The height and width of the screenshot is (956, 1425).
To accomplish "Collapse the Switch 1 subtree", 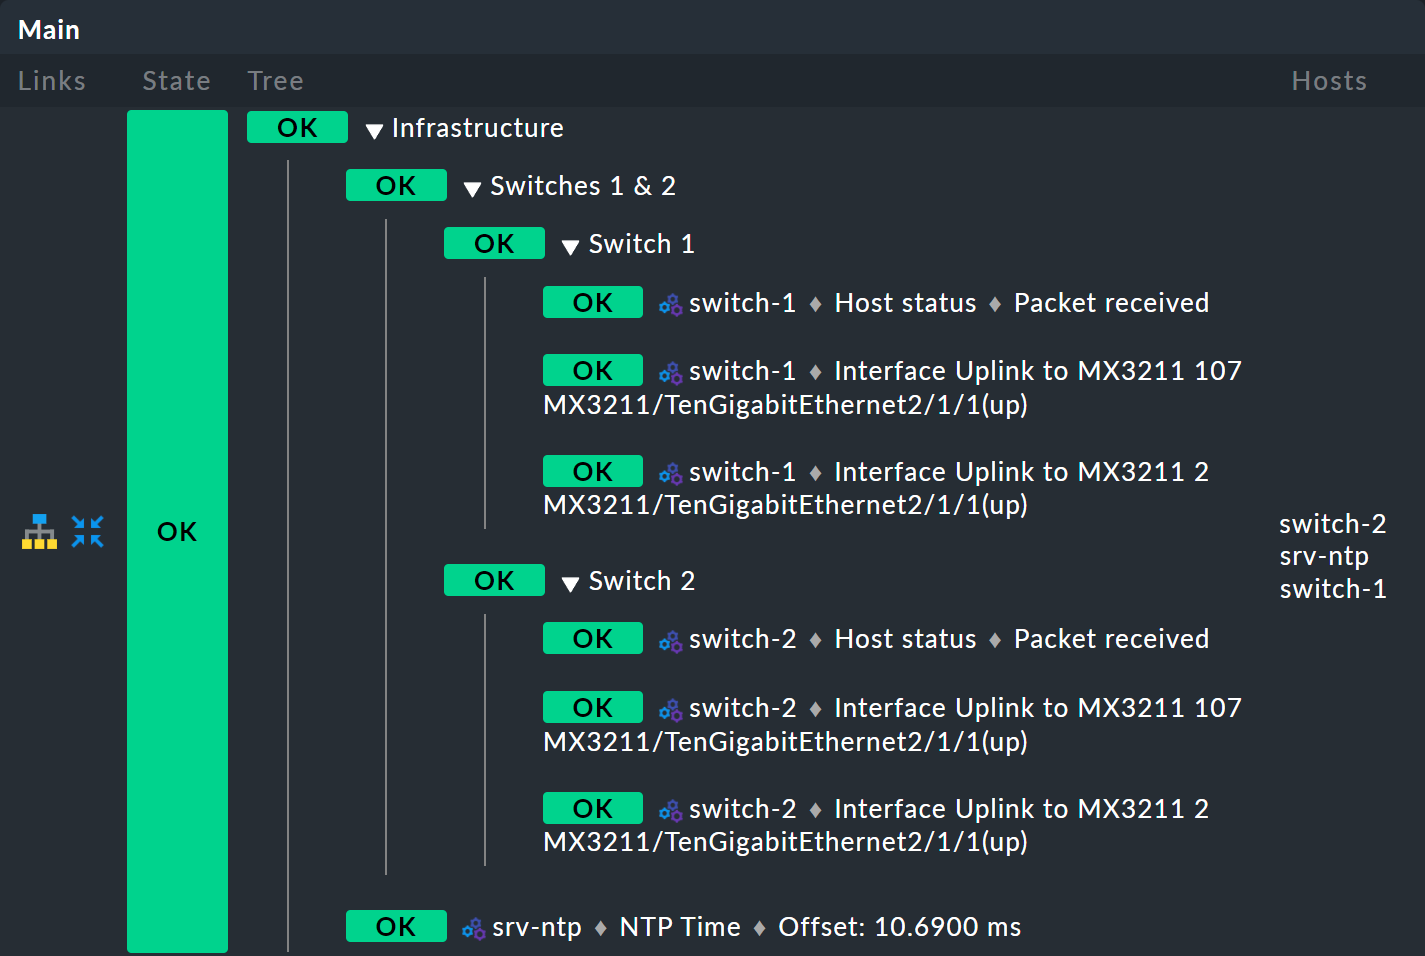I will pos(571,247).
